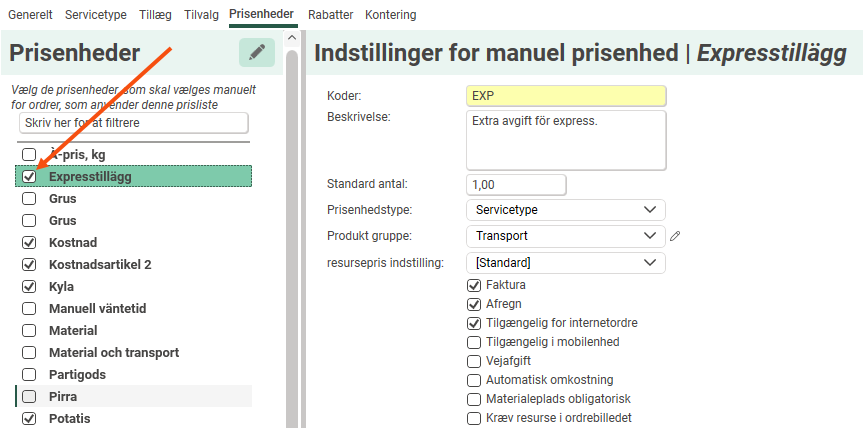Viewport: 863px width, 428px height.
Task: Check the Vejafgift checkbox
Action: [x=474, y=361]
